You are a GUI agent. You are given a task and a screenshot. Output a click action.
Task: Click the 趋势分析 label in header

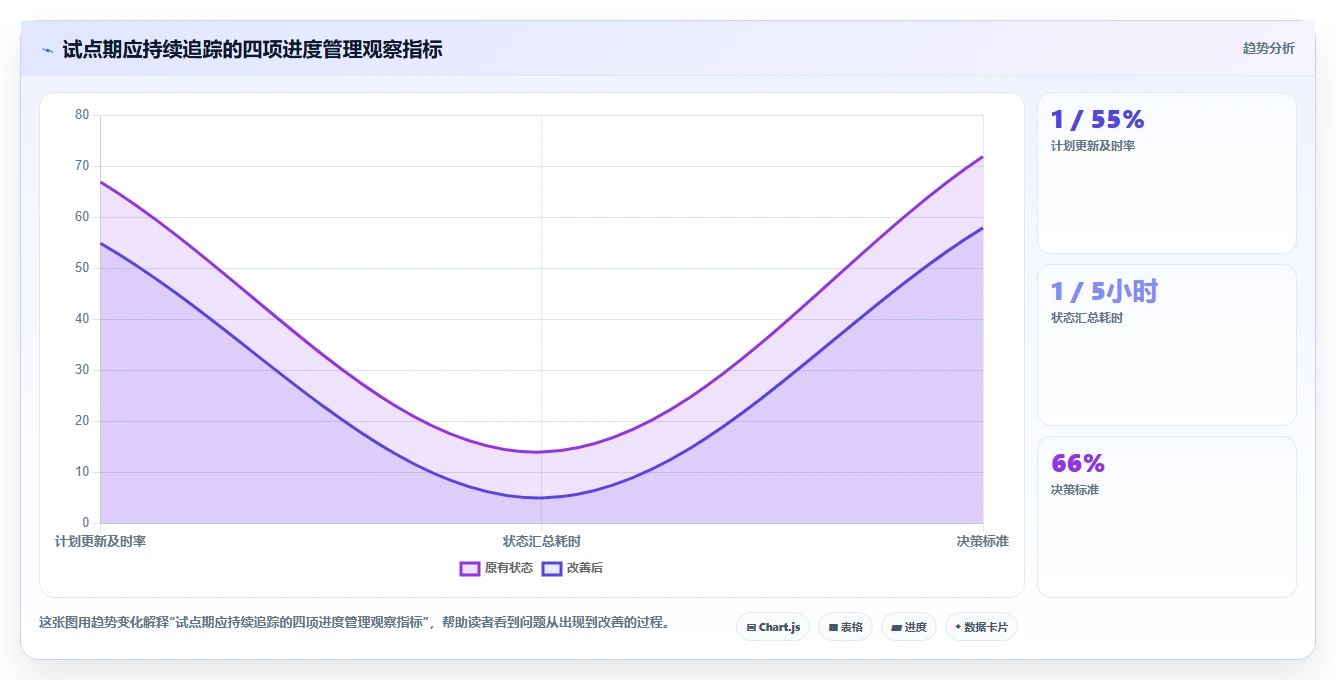pyautogui.click(x=1268, y=48)
